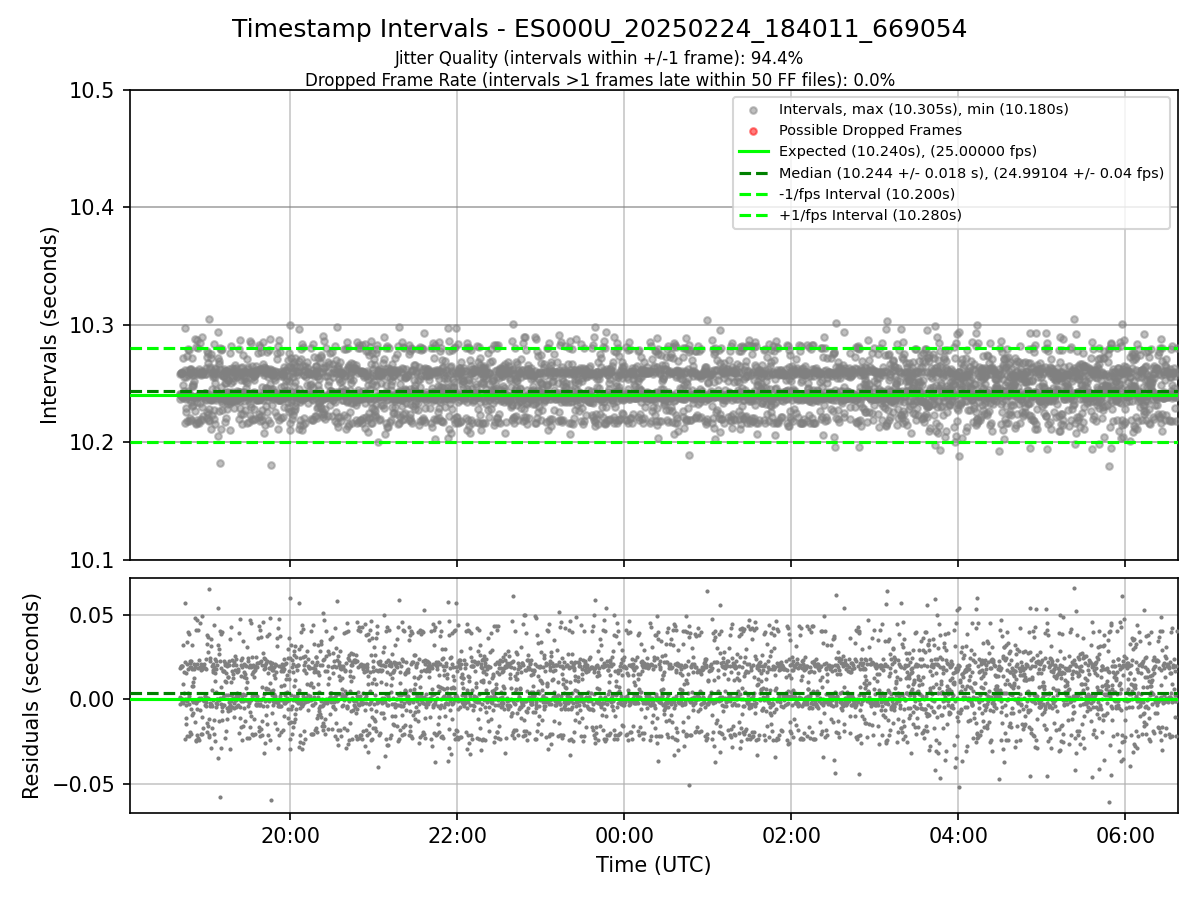Viewport: 1200px width, 900px height.
Task: Click legend entry '+1/fps Interval (10.280s)'
Action: coord(870,215)
